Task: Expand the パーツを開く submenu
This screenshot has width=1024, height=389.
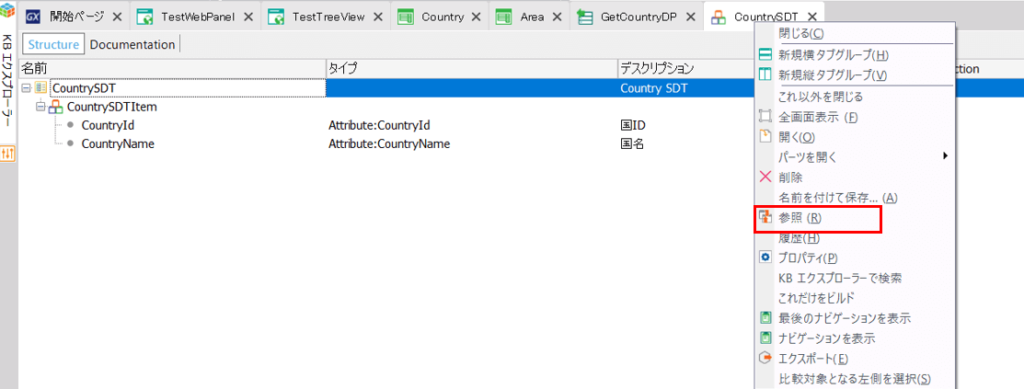Action: click(x=855, y=157)
